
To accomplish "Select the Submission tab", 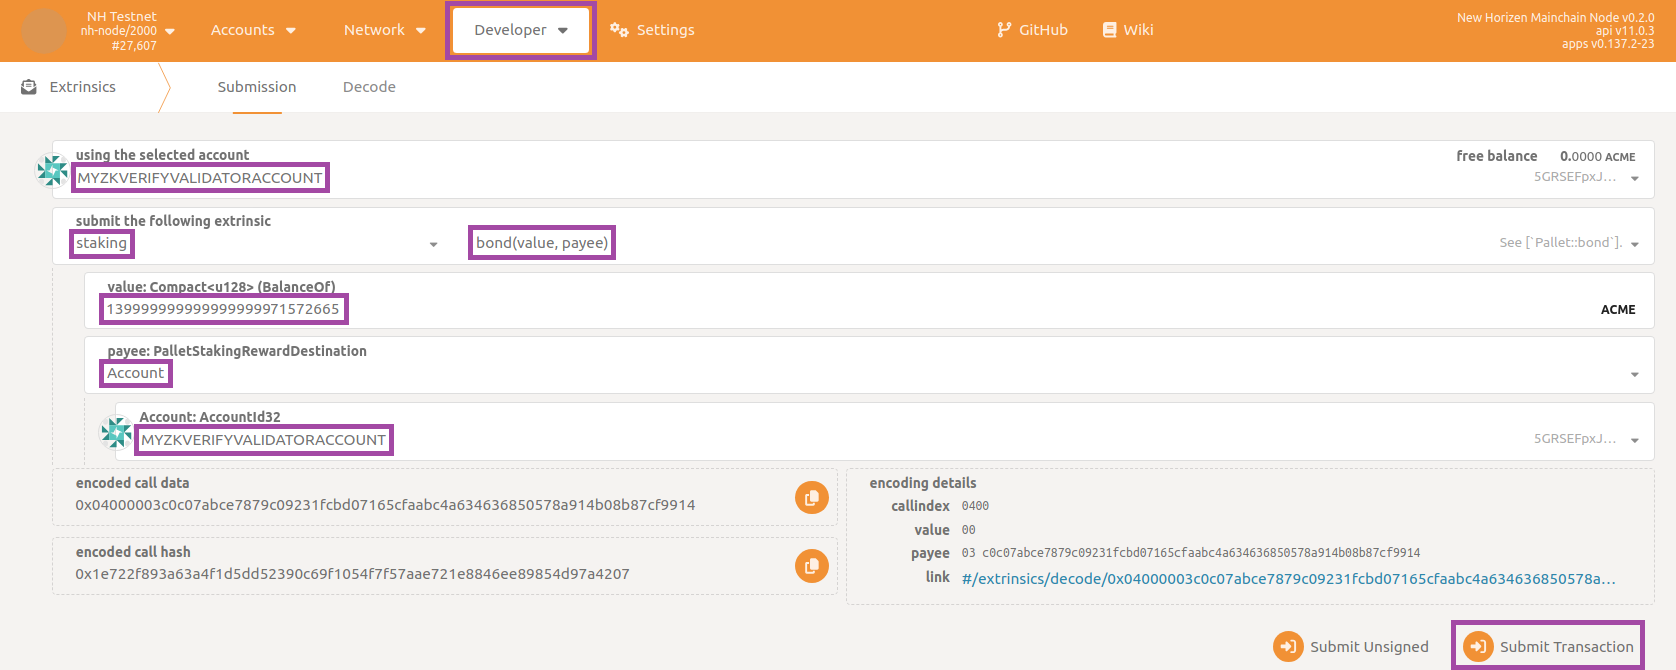I will click(257, 87).
